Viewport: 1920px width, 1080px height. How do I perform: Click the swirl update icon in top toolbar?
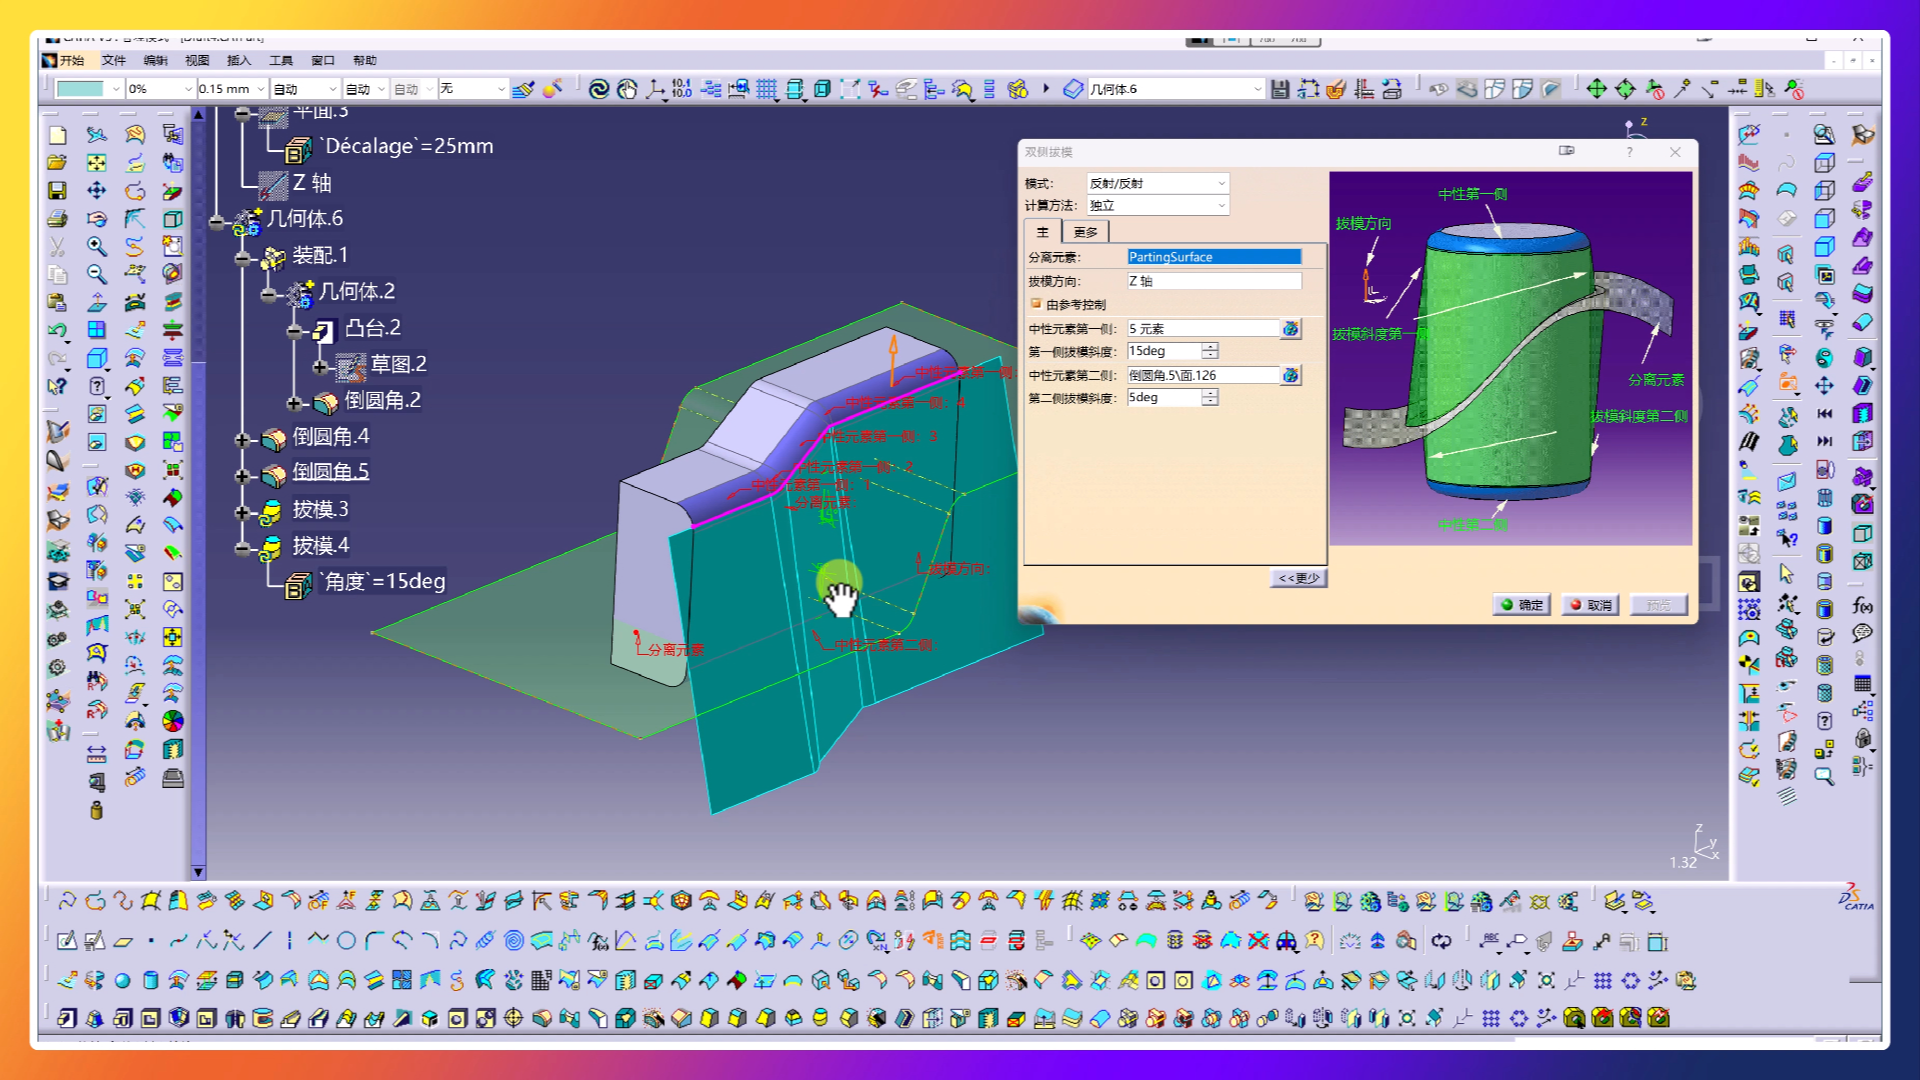pos(599,89)
